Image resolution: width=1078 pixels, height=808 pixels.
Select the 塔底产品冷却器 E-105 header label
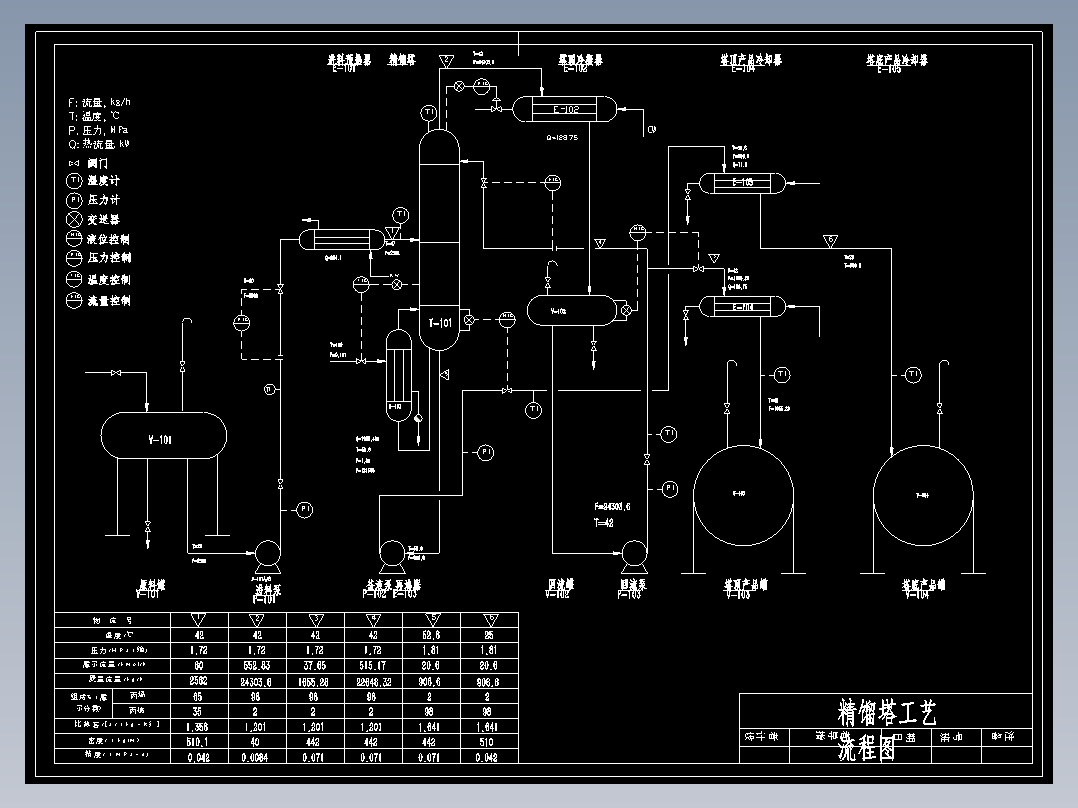click(896, 63)
